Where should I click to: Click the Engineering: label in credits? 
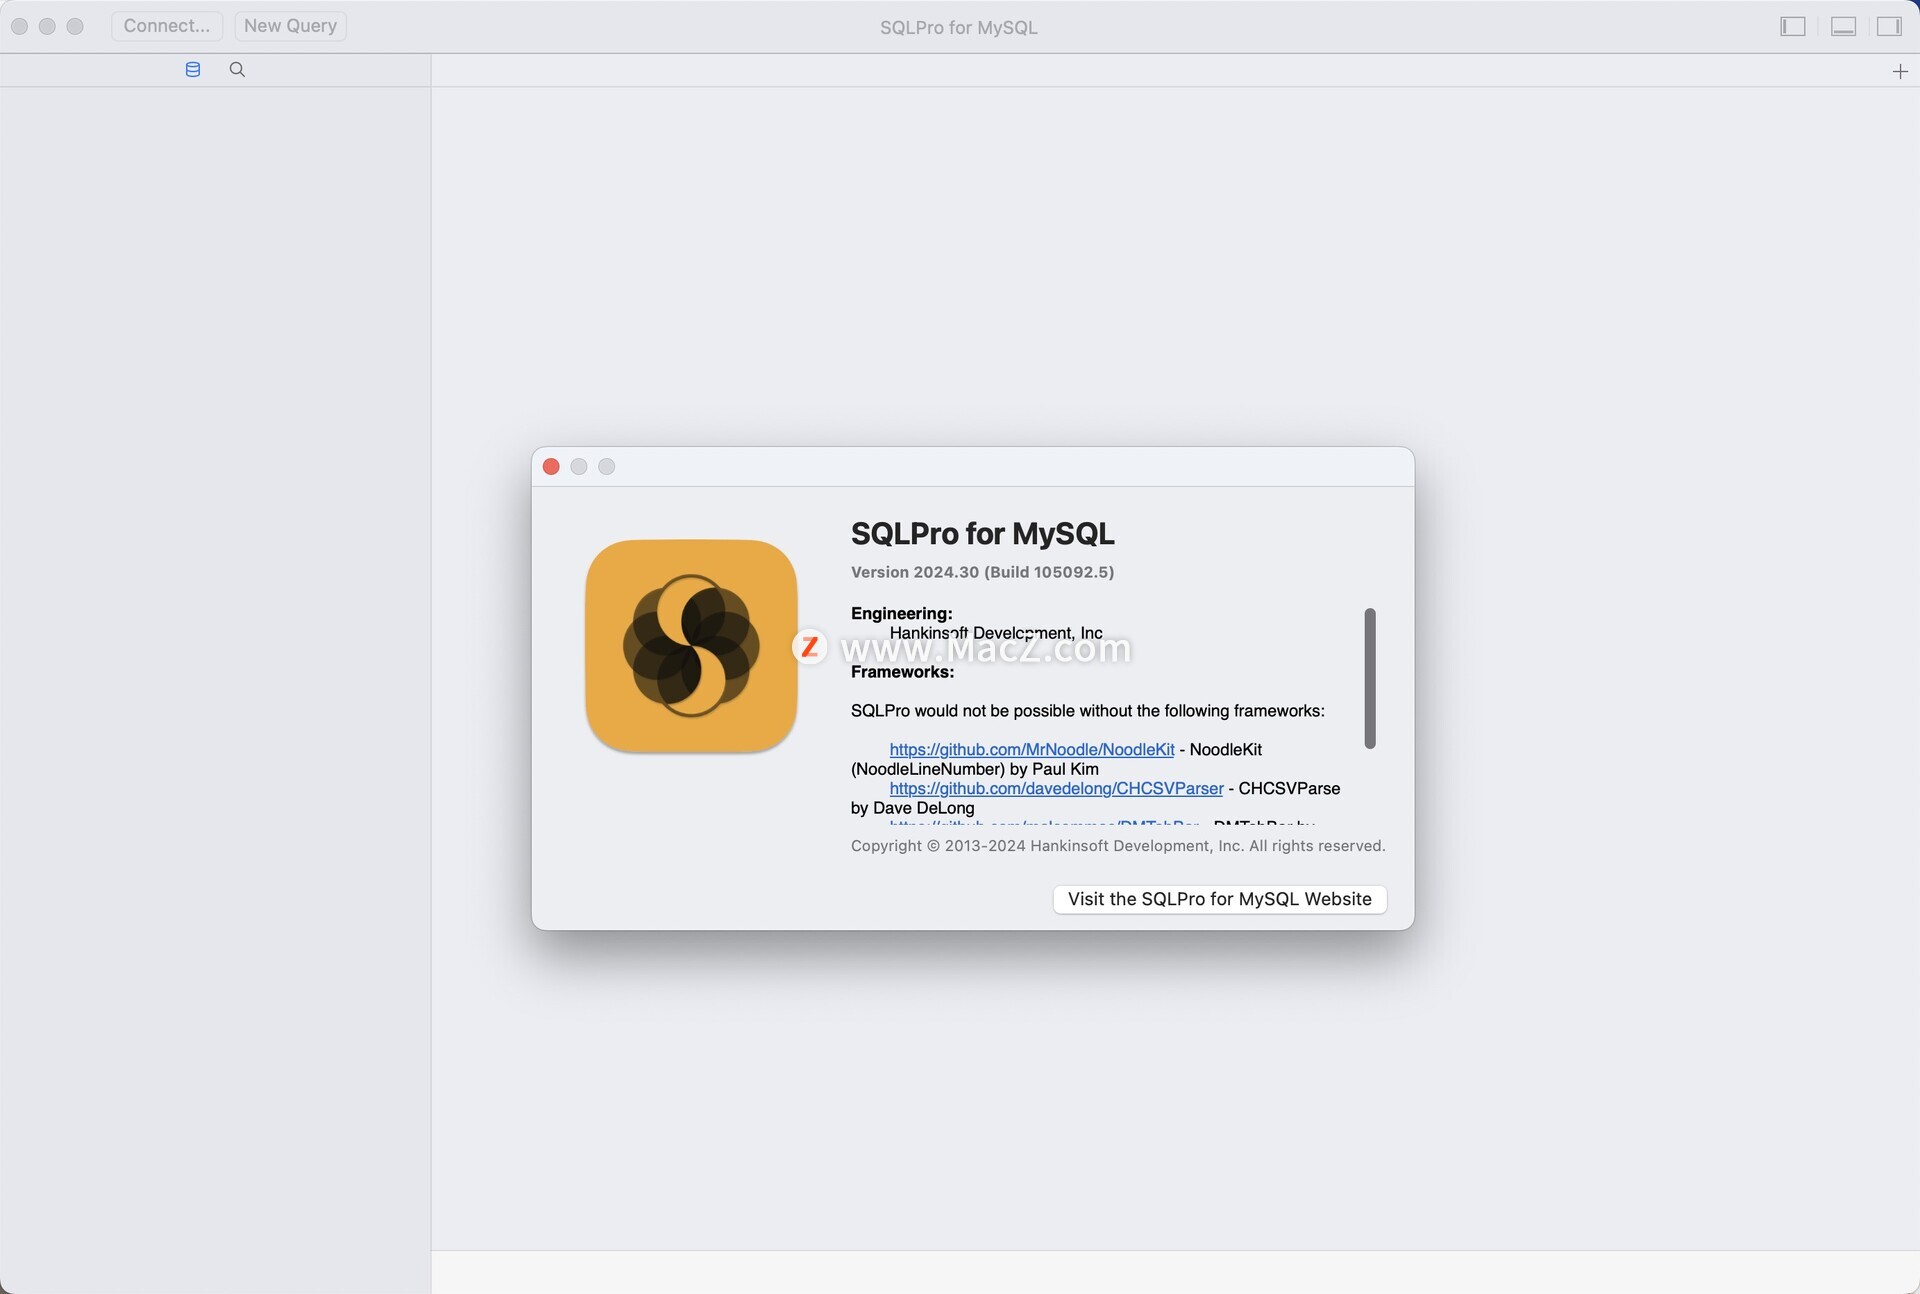902,614
